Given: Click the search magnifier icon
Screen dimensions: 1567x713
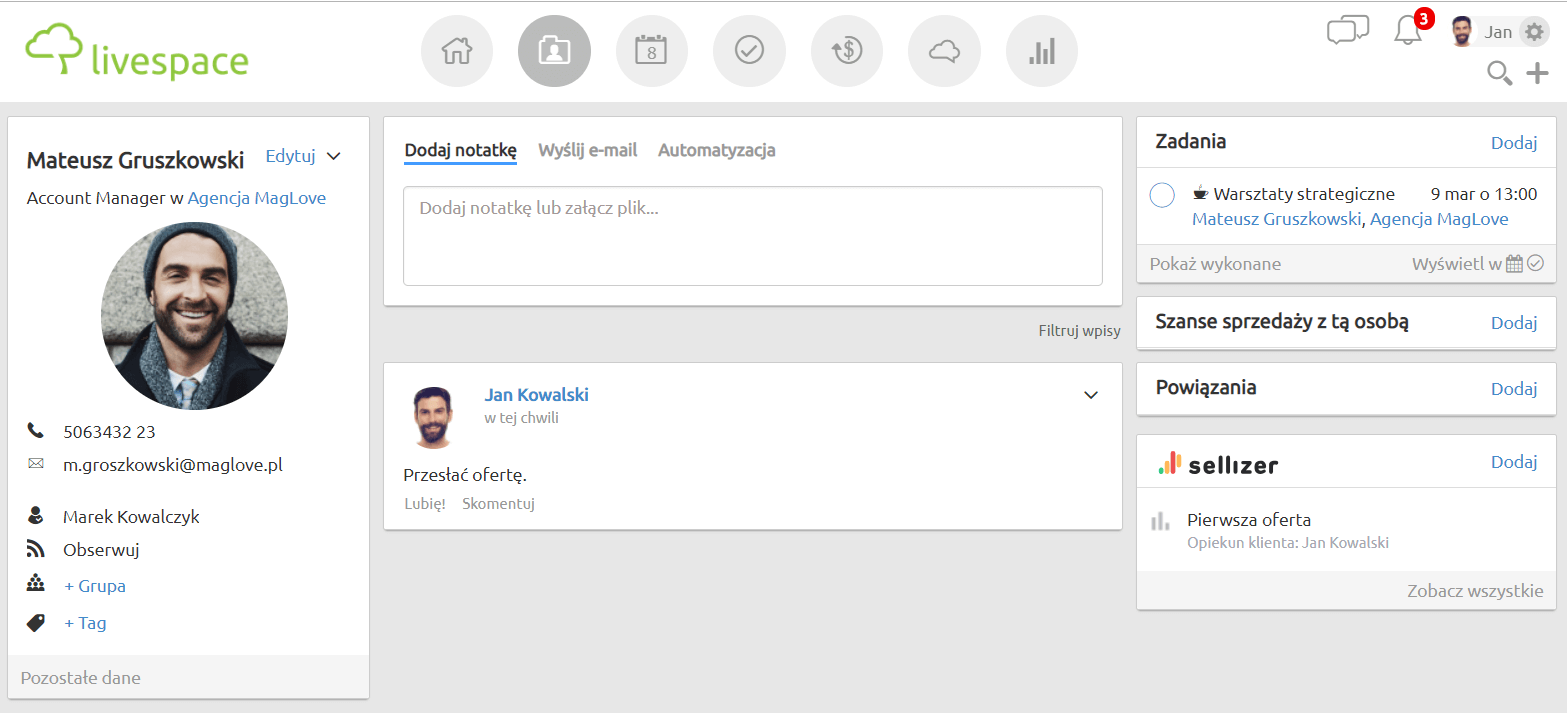Looking at the screenshot, I should pos(1499,73).
